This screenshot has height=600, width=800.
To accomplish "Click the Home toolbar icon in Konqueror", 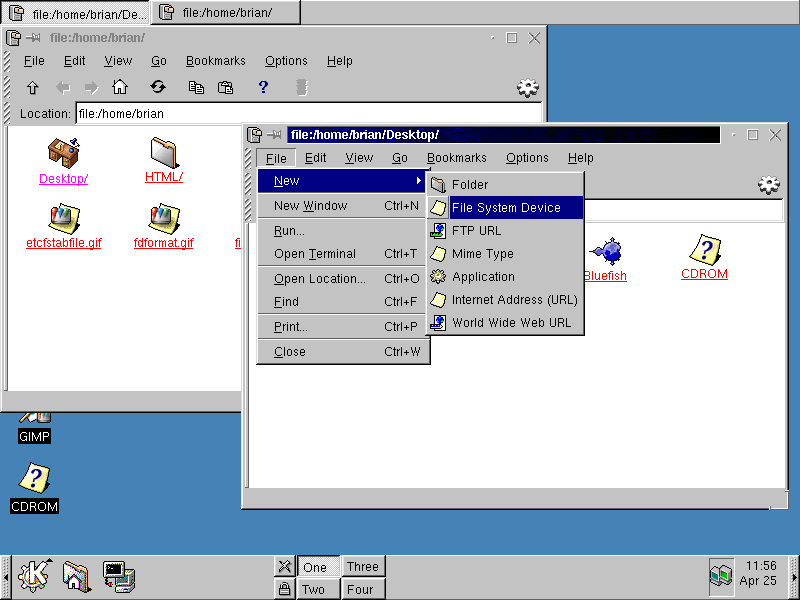I will click(x=120, y=88).
